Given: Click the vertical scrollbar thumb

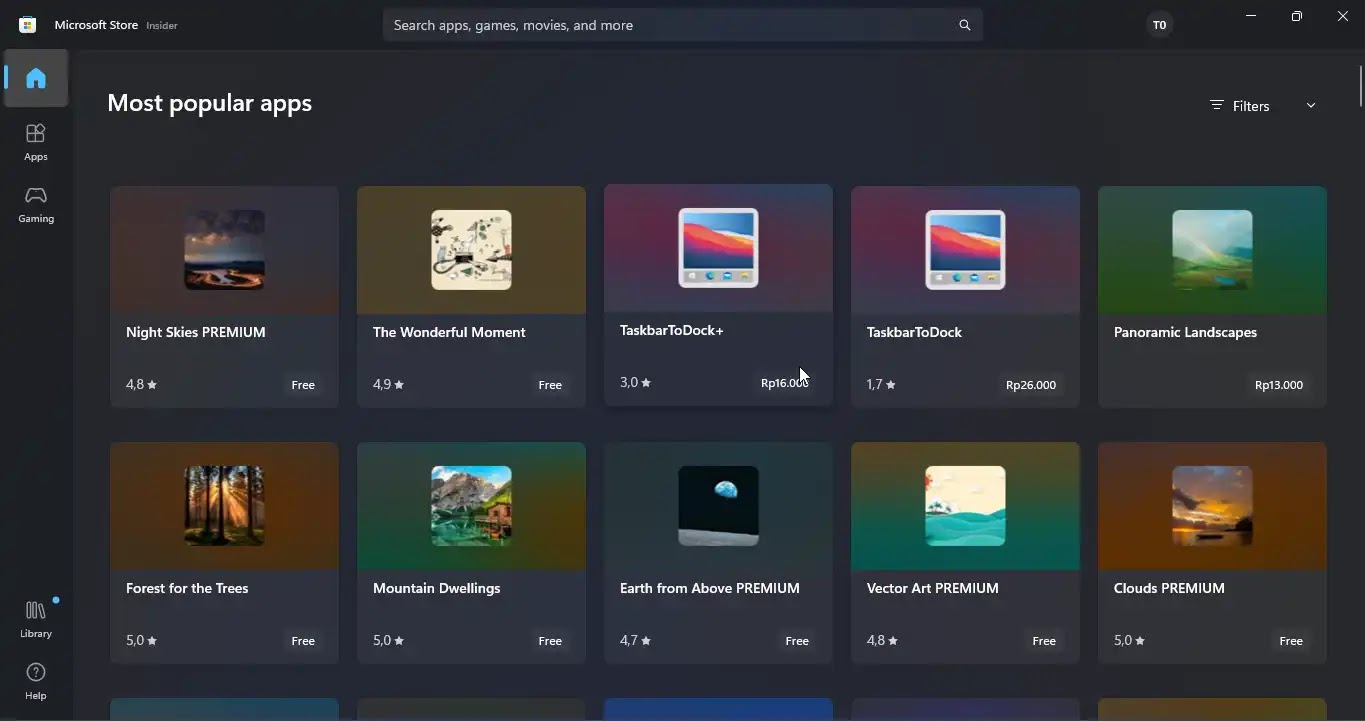Looking at the screenshot, I should (1360, 86).
